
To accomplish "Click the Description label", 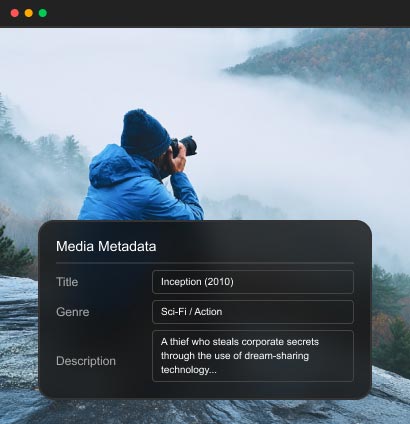I will [x=86, y=361].
